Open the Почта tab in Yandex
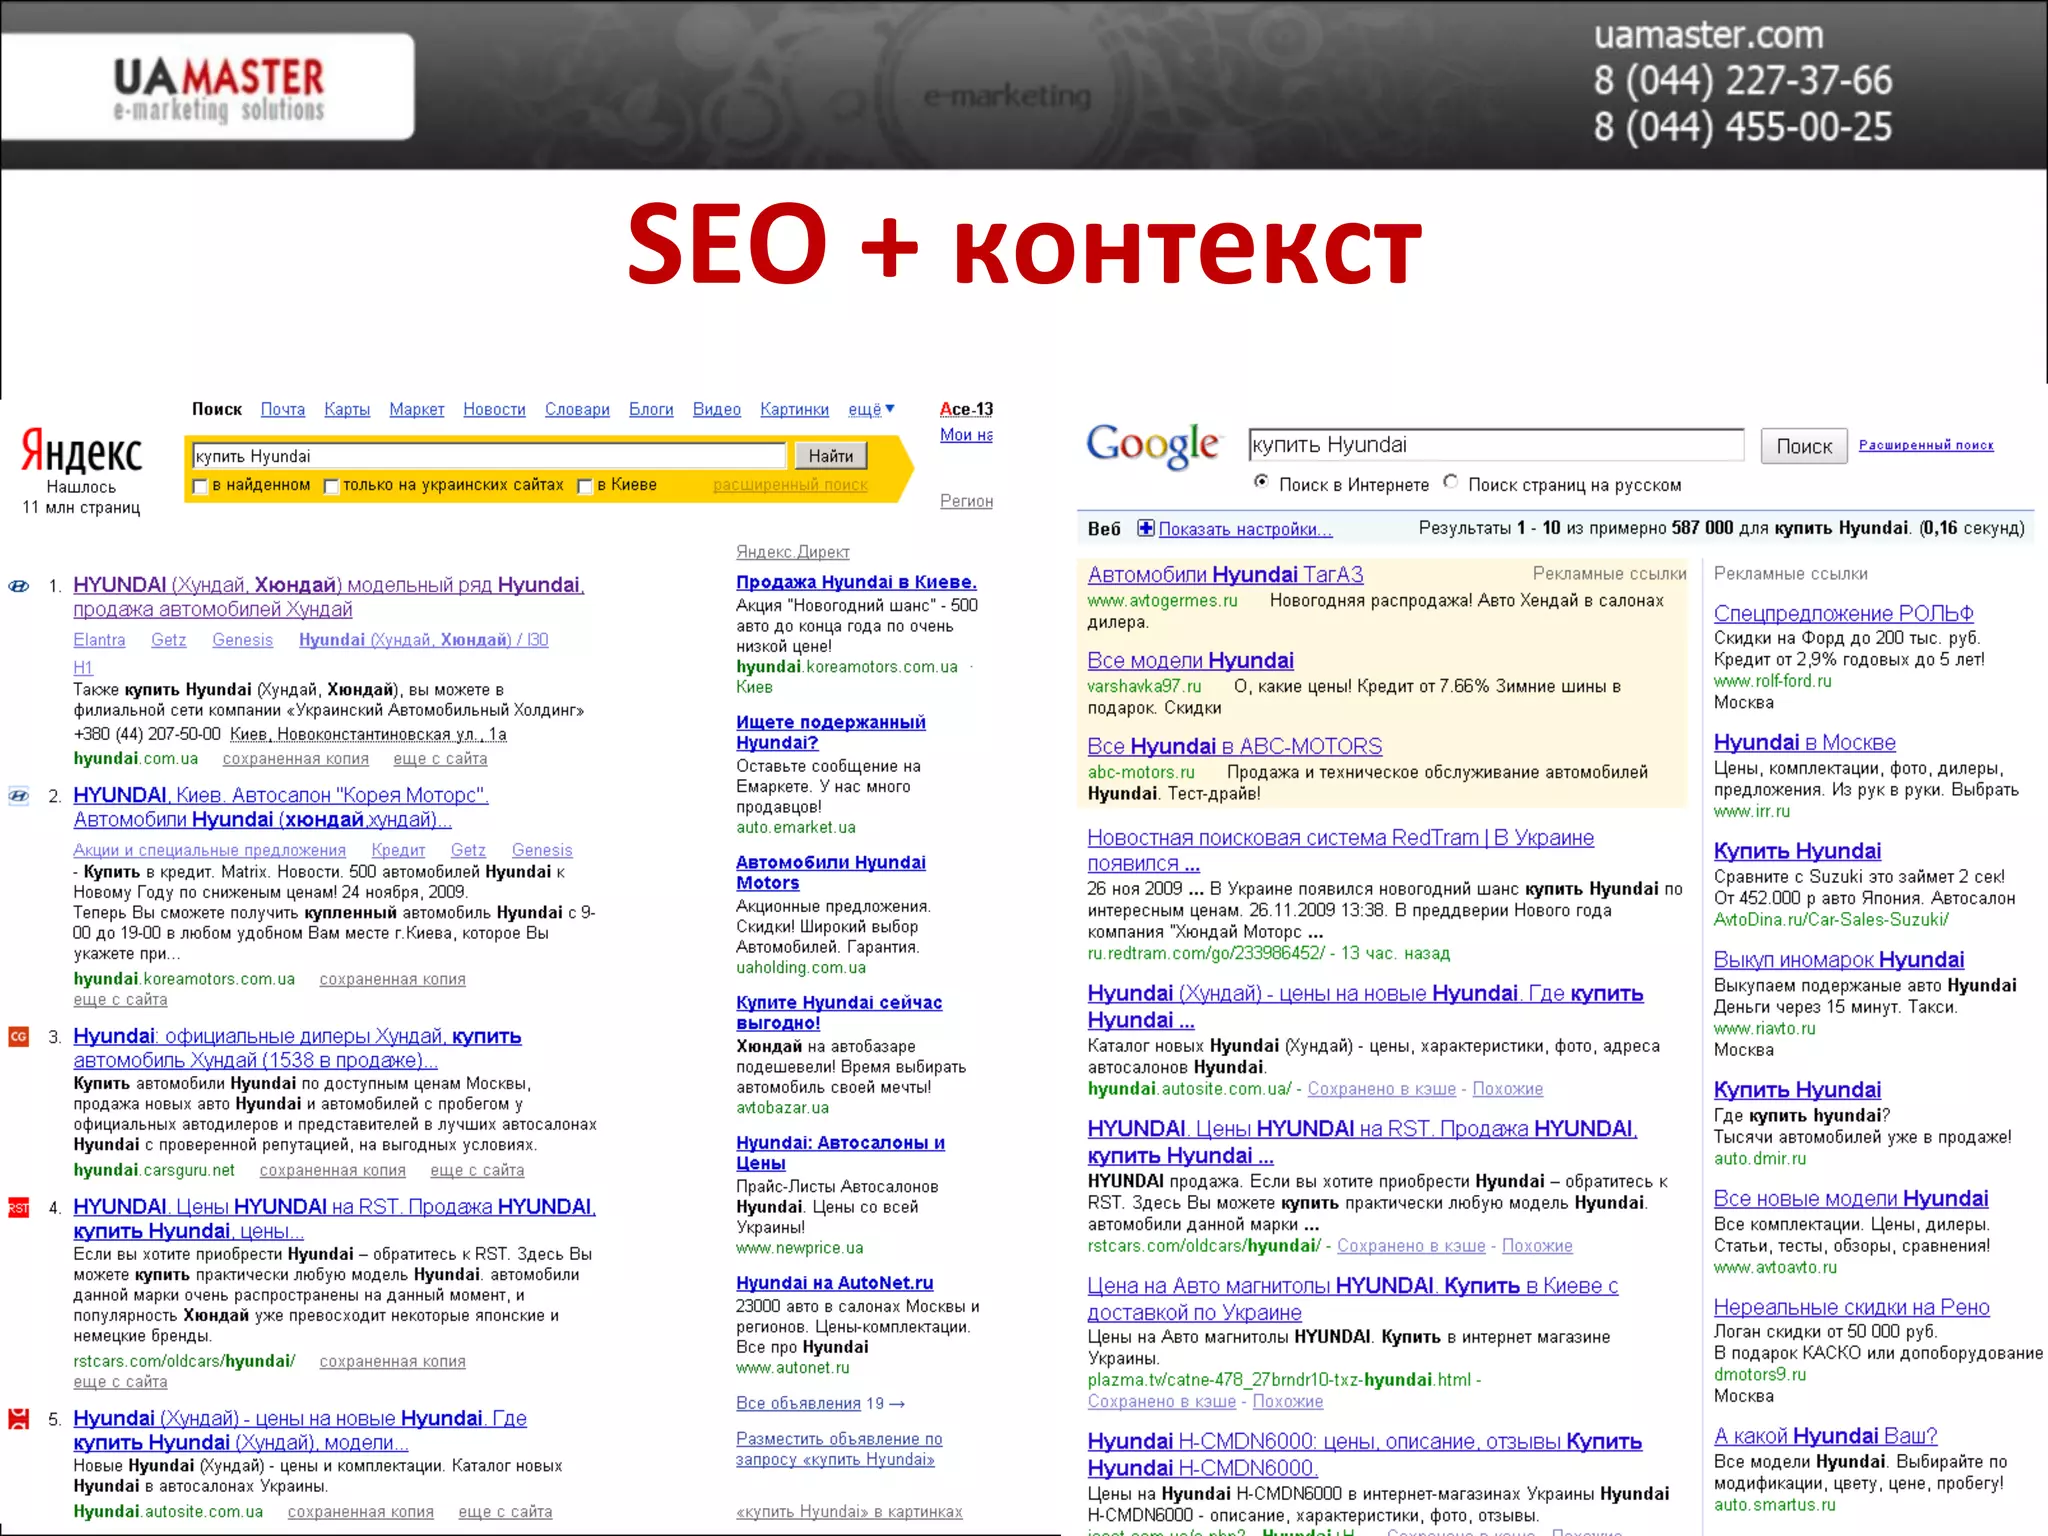 point(283,409)
